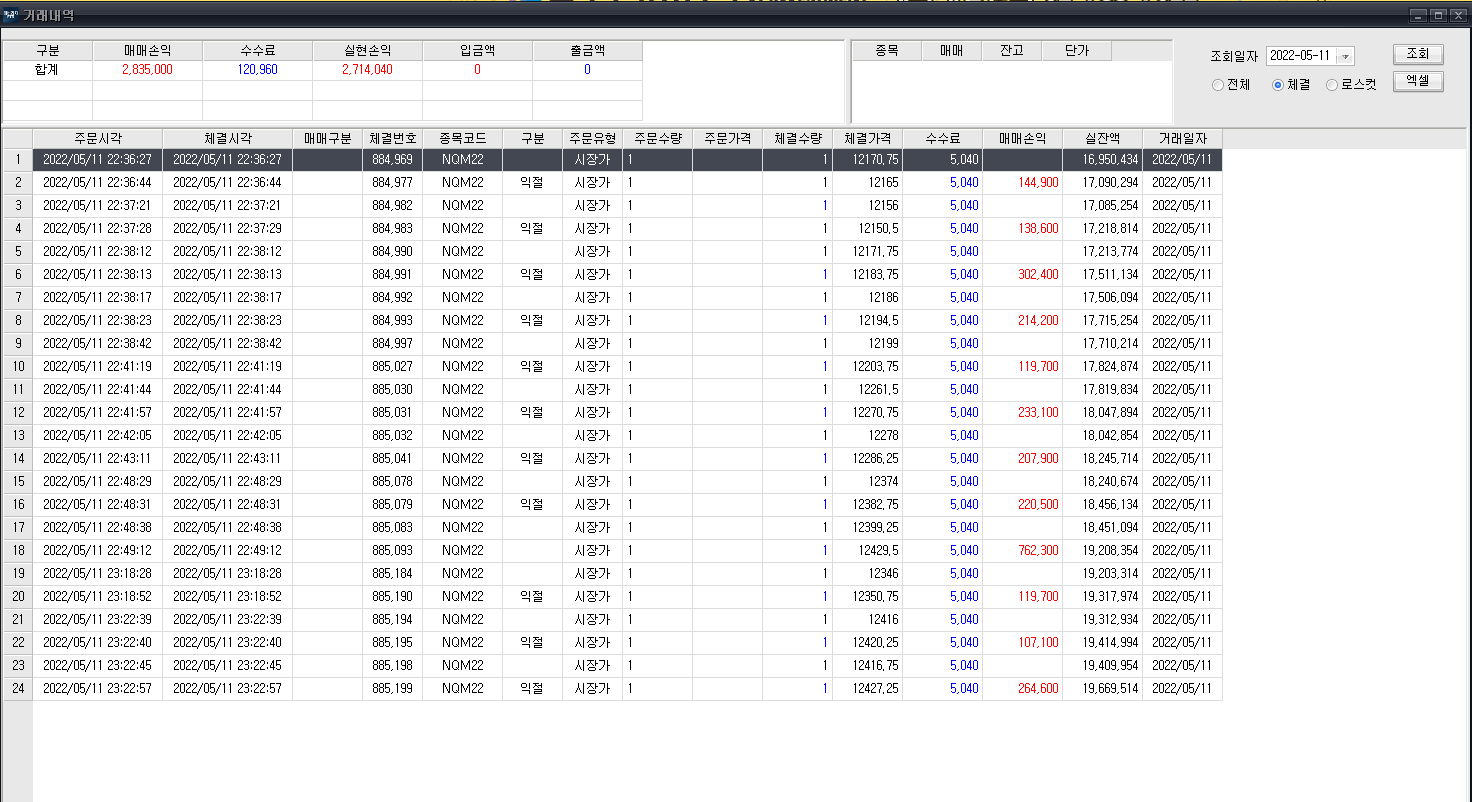This screenshot has width=1472, height=802.
Task: Click the 체결번호 column header
Action: click(x=392, y=138)
